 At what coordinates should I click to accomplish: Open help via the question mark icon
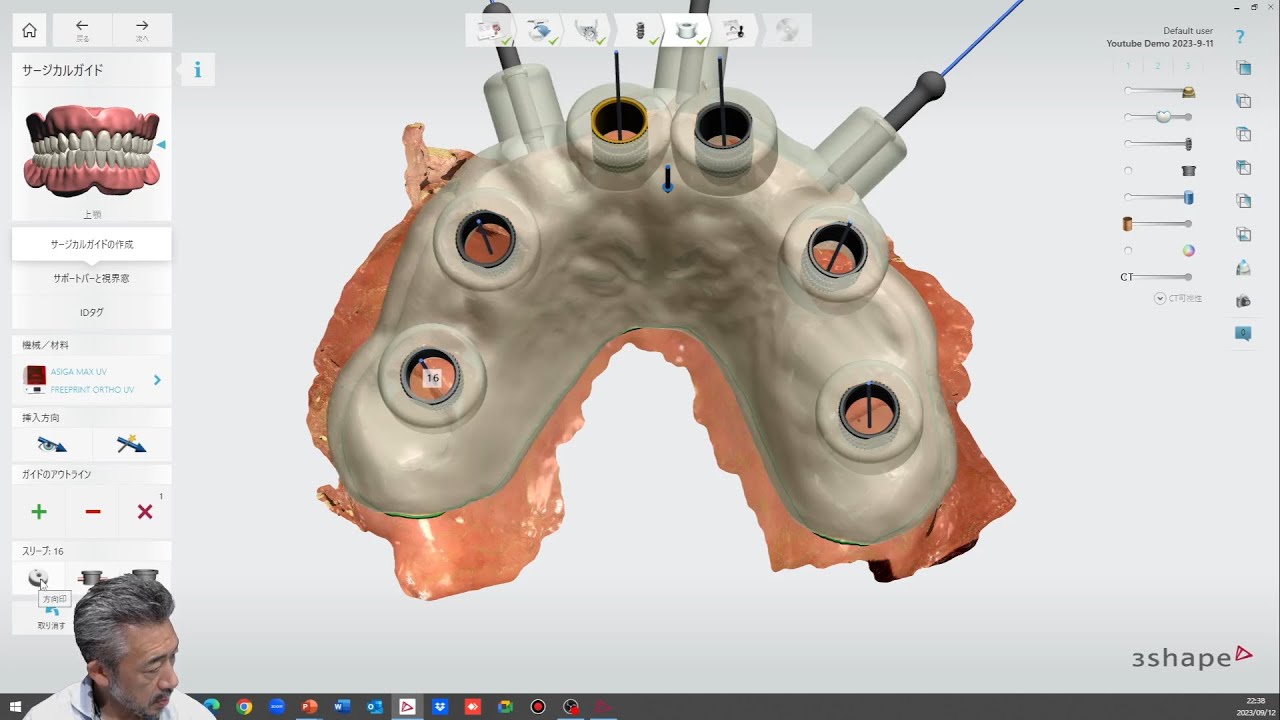click(x=1240, y=37)
